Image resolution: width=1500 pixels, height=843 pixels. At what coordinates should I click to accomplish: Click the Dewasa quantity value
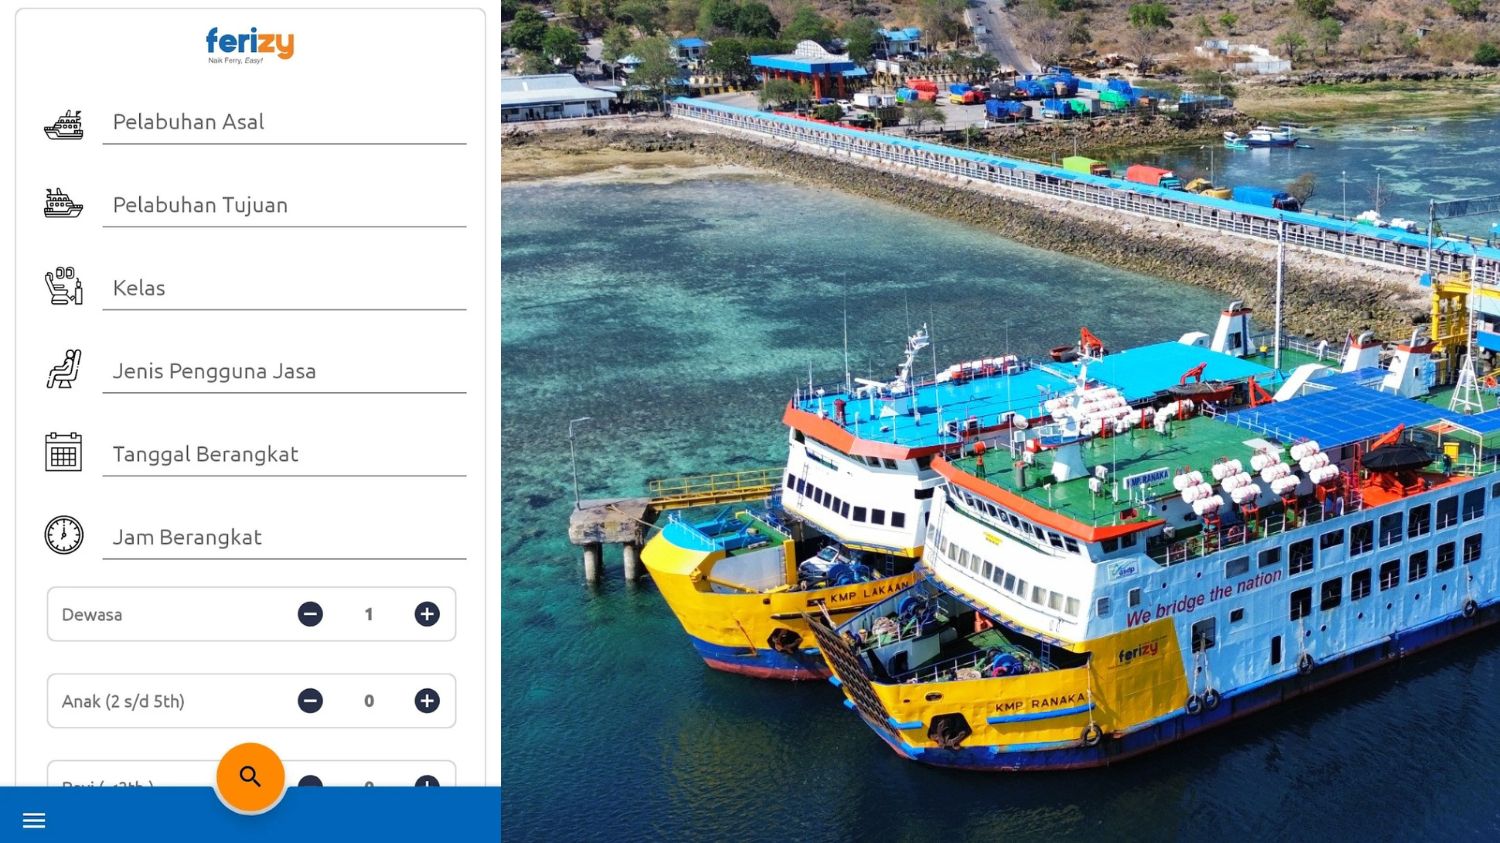[369, 614]
